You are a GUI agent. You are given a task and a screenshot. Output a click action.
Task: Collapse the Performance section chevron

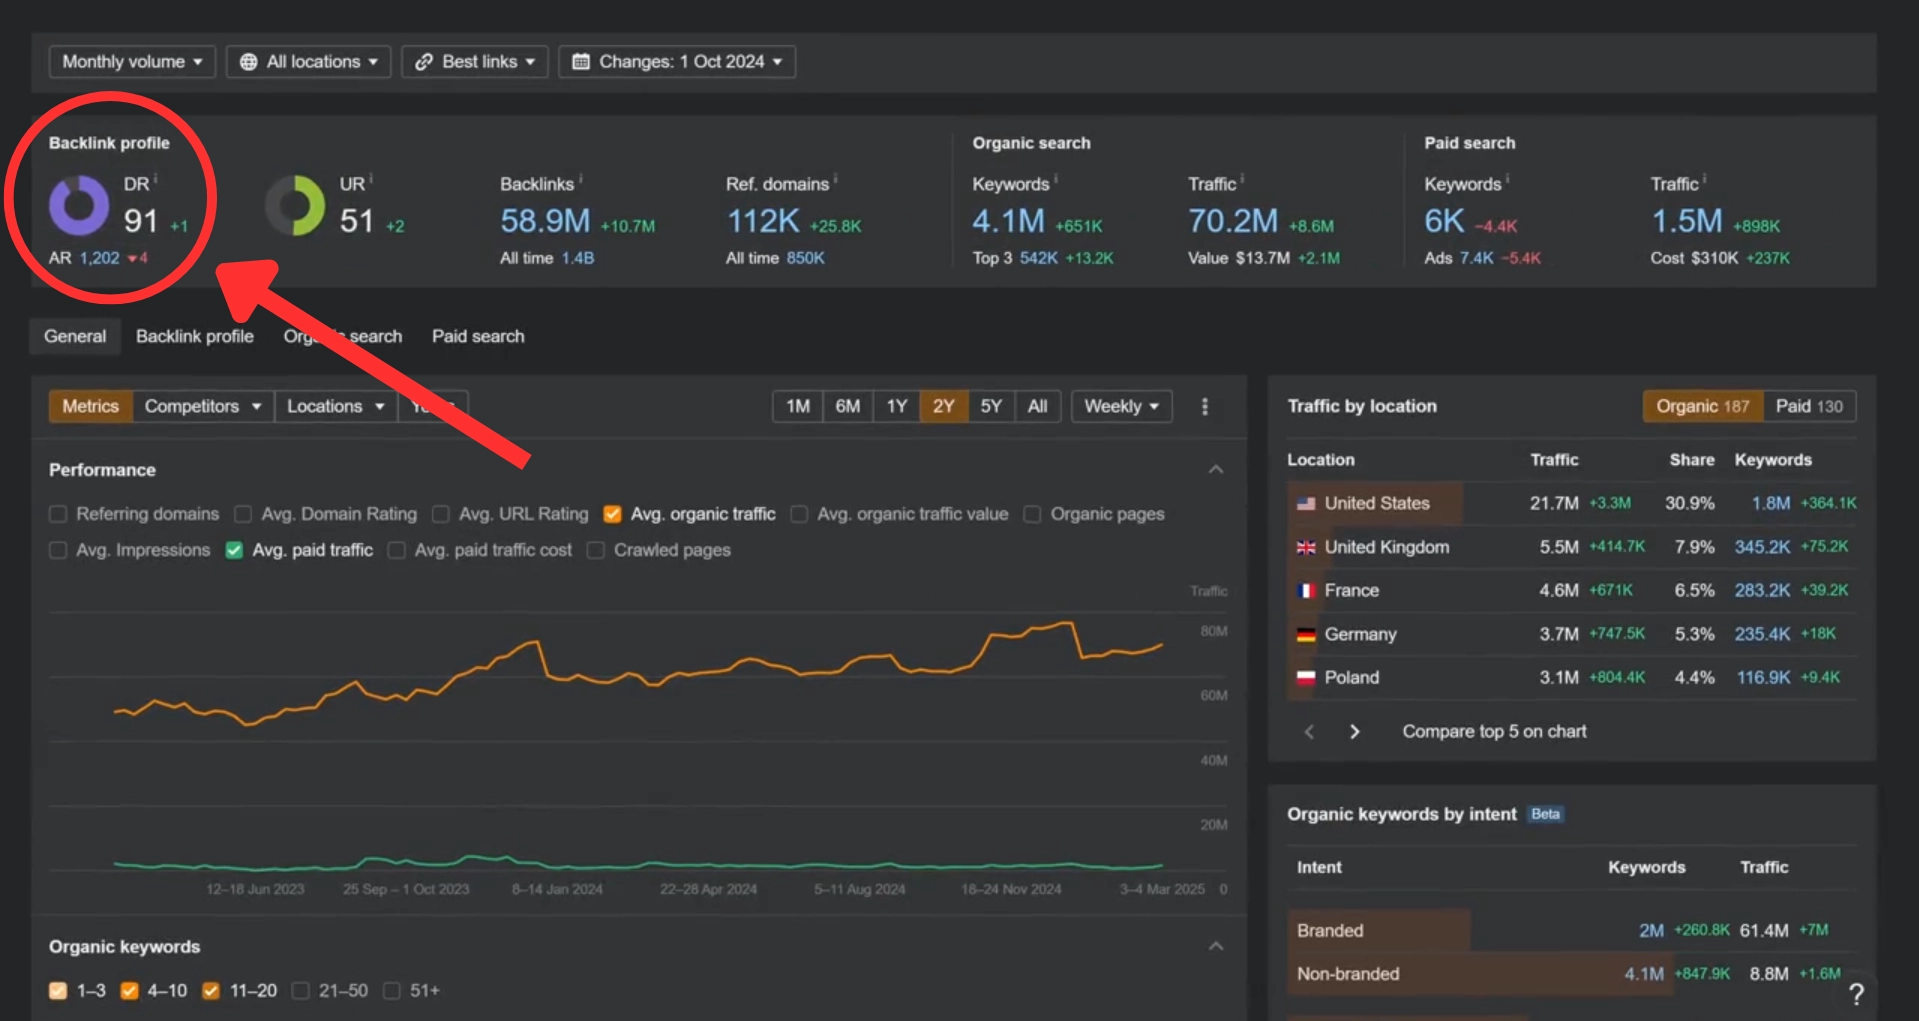pos(1215,468)
